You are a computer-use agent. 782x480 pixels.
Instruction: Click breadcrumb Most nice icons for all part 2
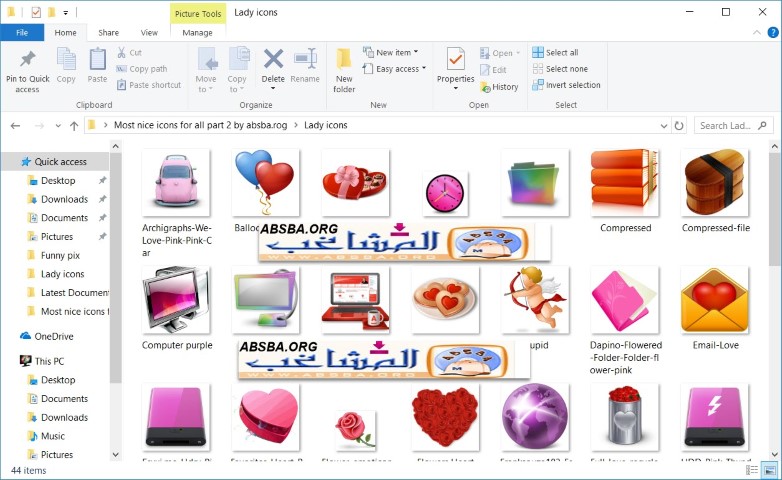point(200,125)
